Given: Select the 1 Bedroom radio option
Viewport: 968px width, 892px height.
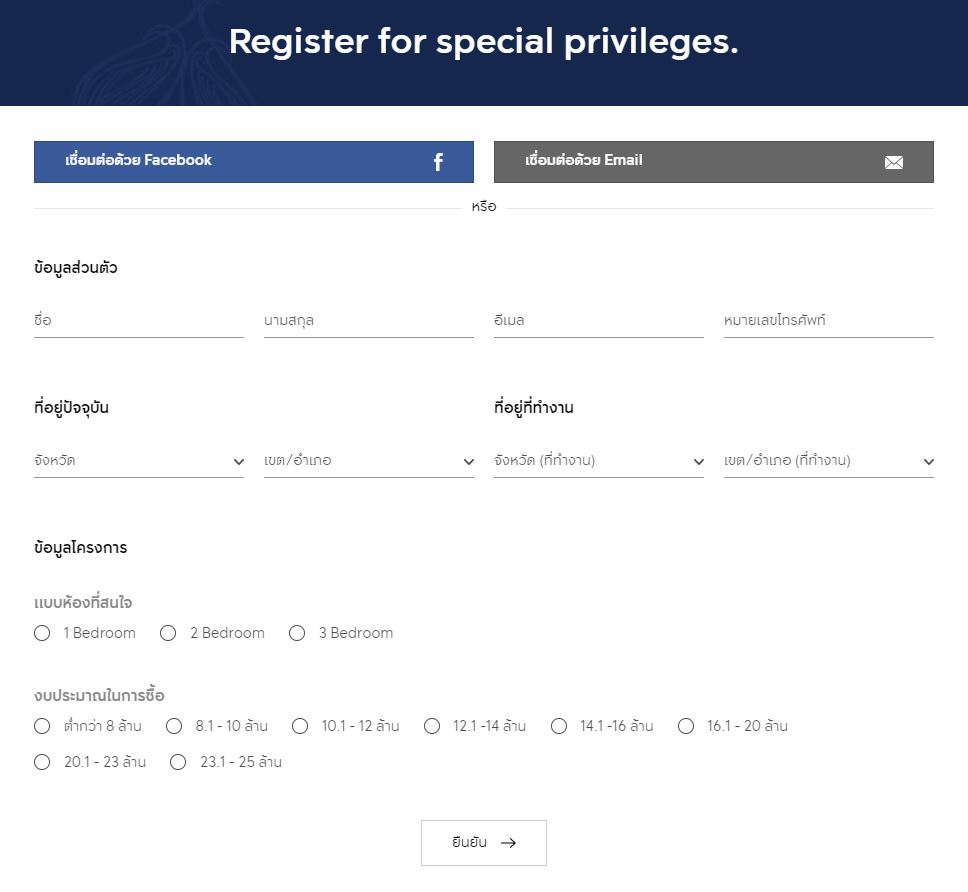Looking at the screenshot, I should tap(42, 633).
